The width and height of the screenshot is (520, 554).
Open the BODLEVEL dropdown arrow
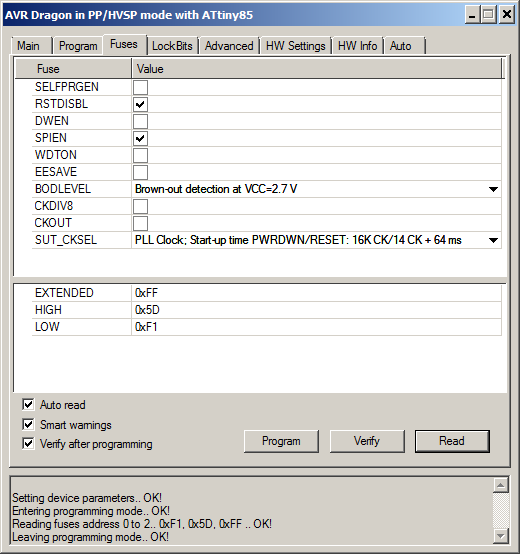(x=494, y=189)
